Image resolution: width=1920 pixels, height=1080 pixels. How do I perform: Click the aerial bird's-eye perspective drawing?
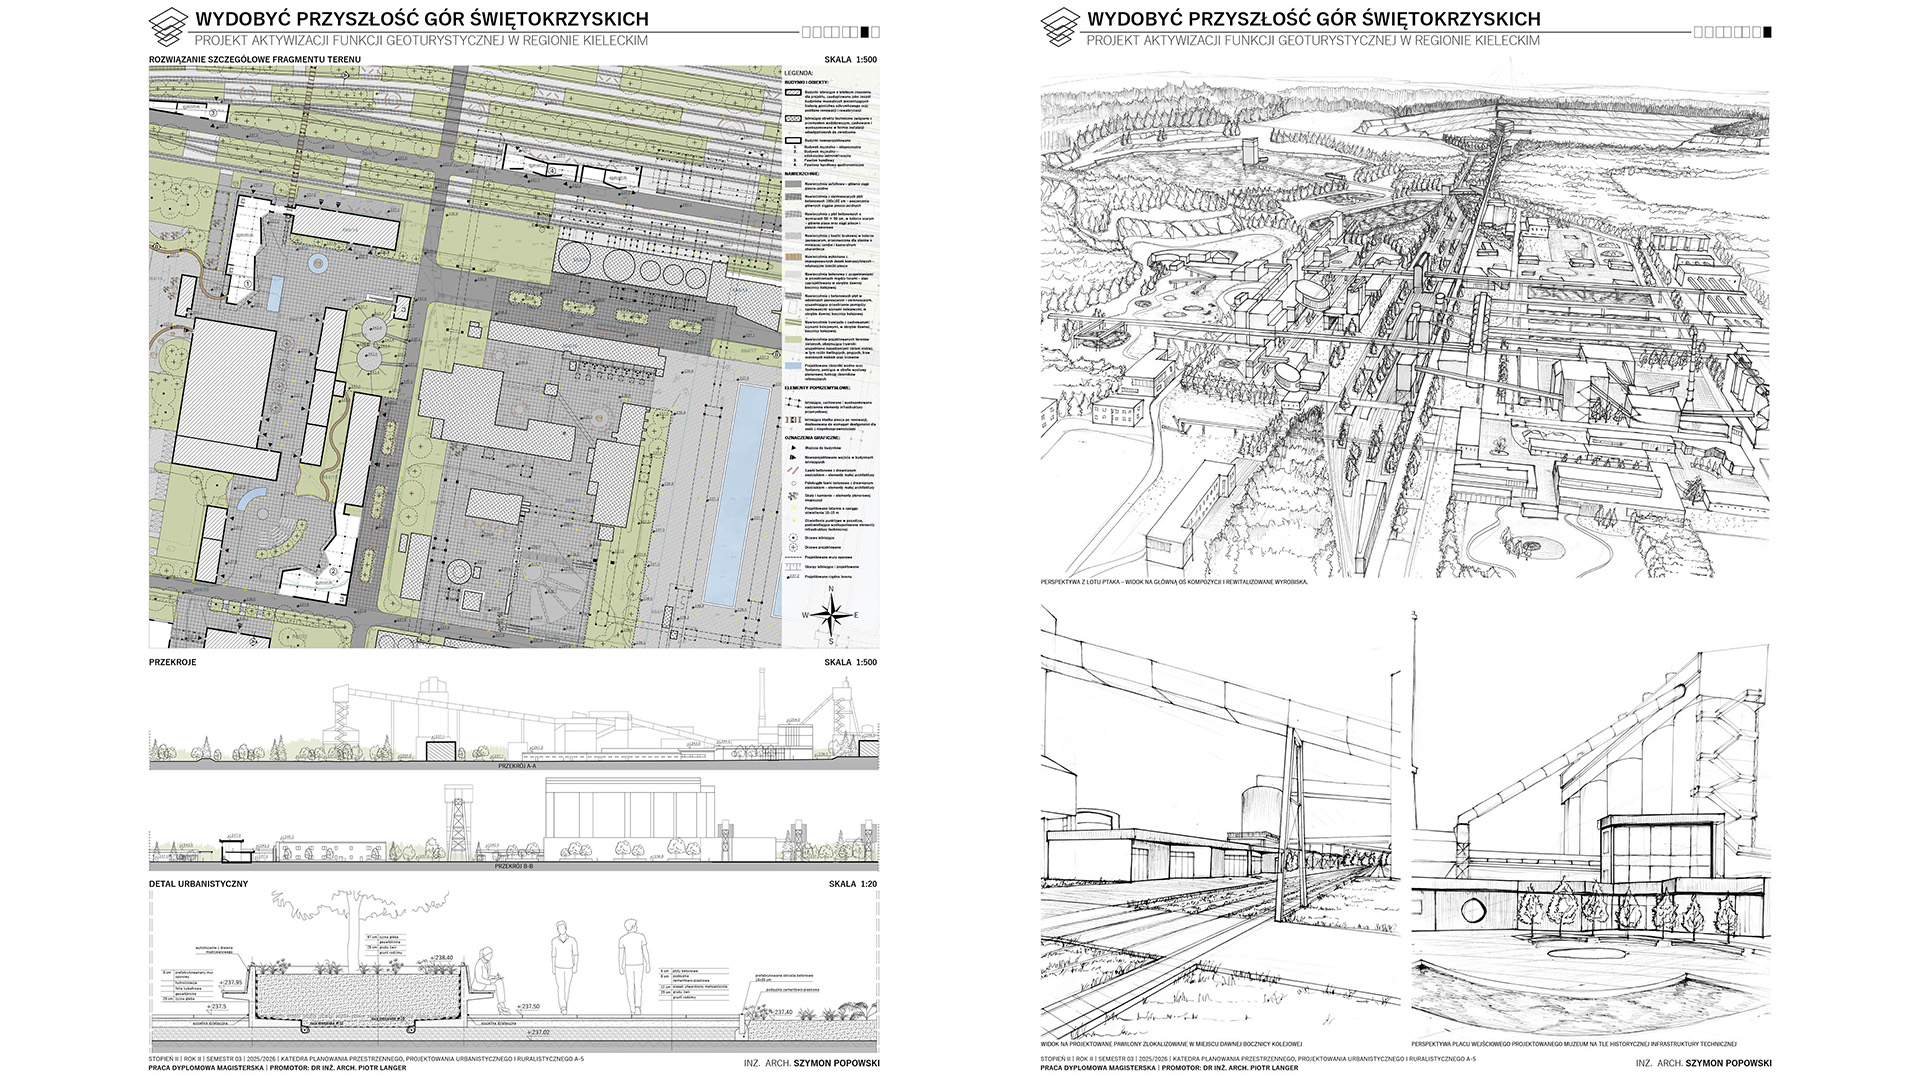click(x=1404, y=320)
